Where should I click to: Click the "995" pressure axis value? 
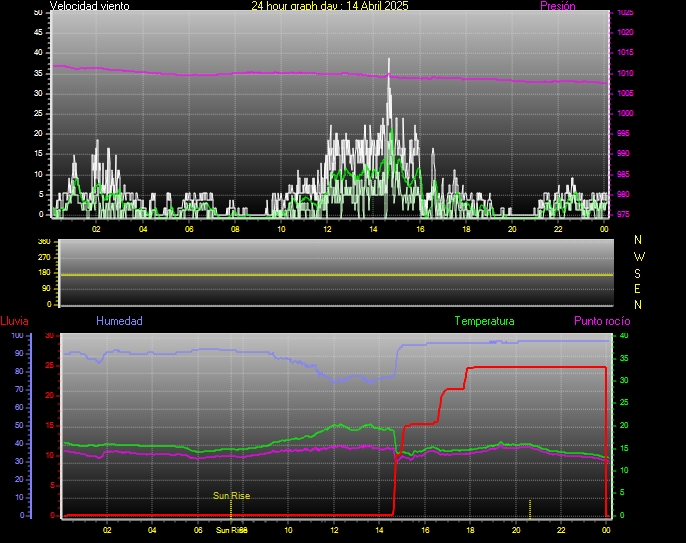(623, 133)
